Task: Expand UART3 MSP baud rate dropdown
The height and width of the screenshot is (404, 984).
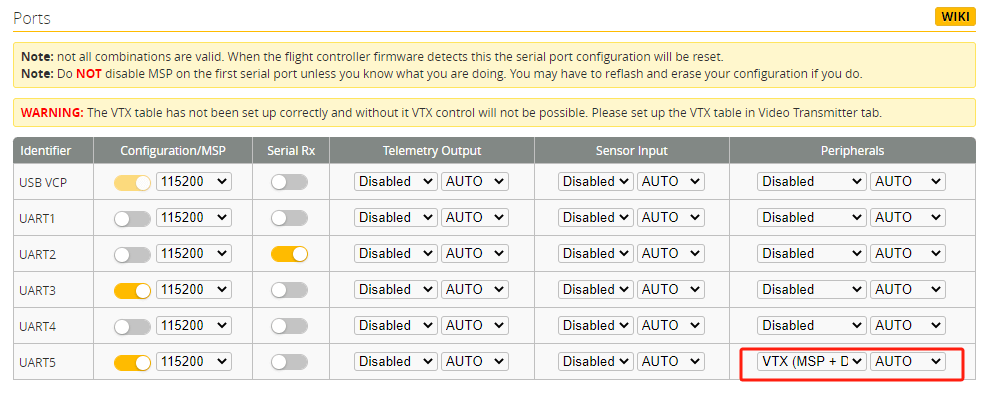Action: pos(194,290)
